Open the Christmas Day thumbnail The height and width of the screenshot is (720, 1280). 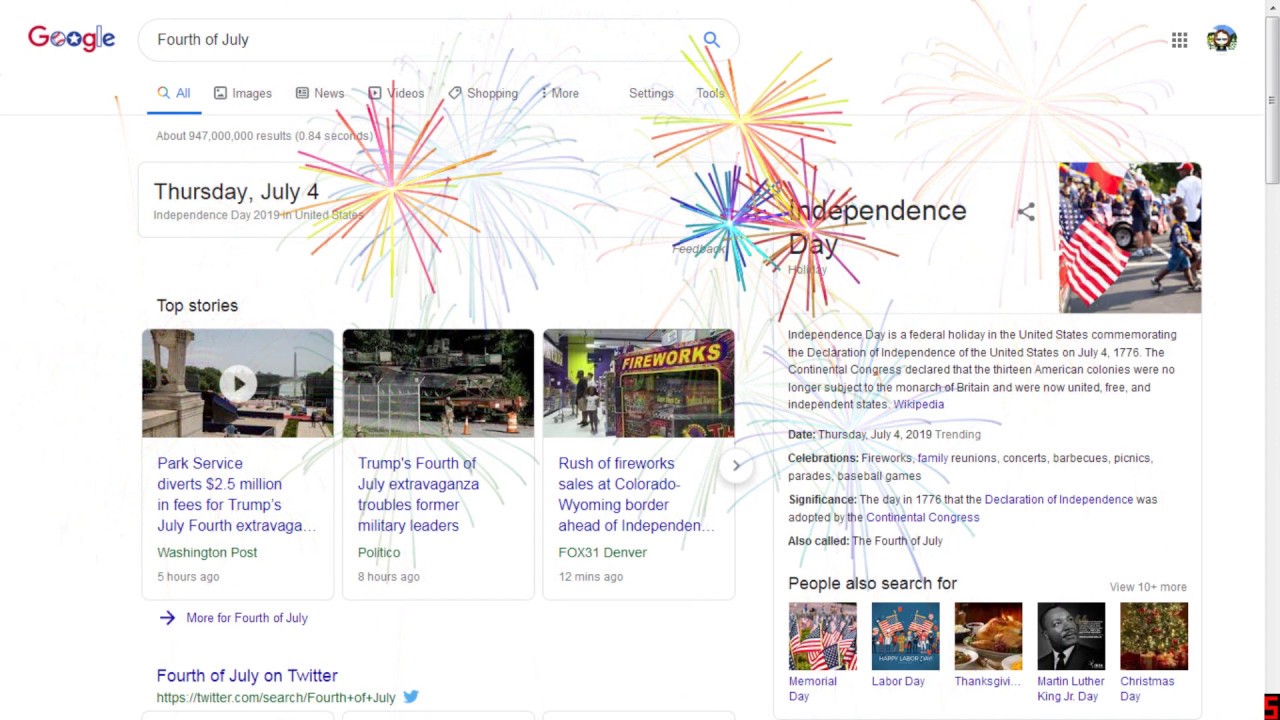click(1154, 636)
